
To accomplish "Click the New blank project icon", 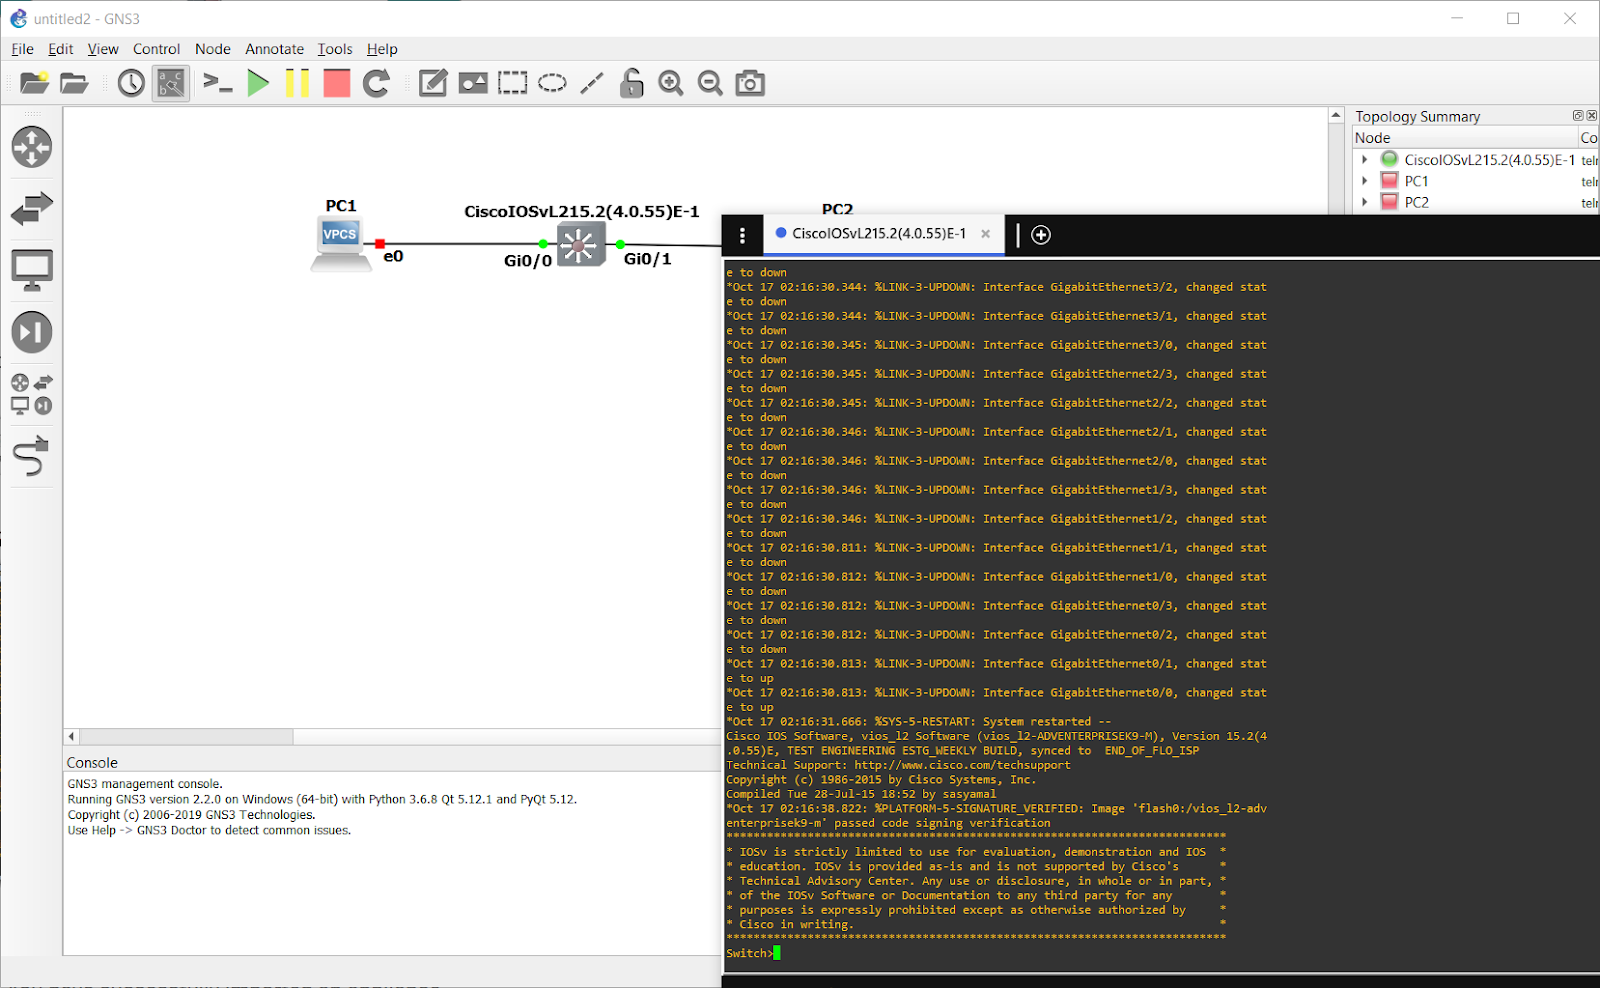I will pyautogui.click(x=34, y=83).
